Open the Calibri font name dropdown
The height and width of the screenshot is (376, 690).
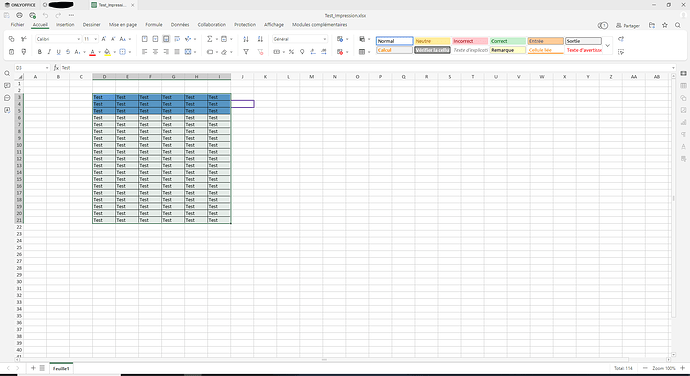pyautogui.click(x=58, y=39)
